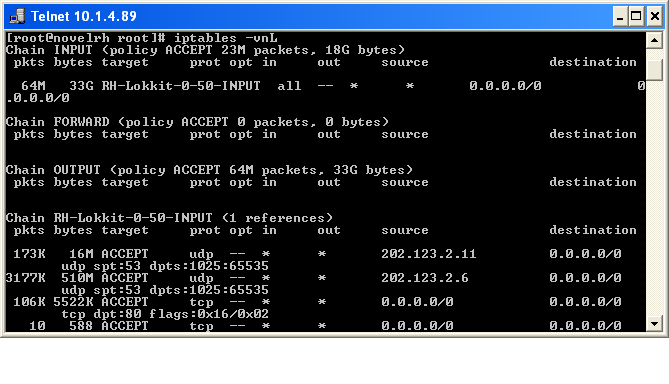Viewport: 669px width, 384px height.
Task: Click the 510M bytes value
Action: point(77,278)
